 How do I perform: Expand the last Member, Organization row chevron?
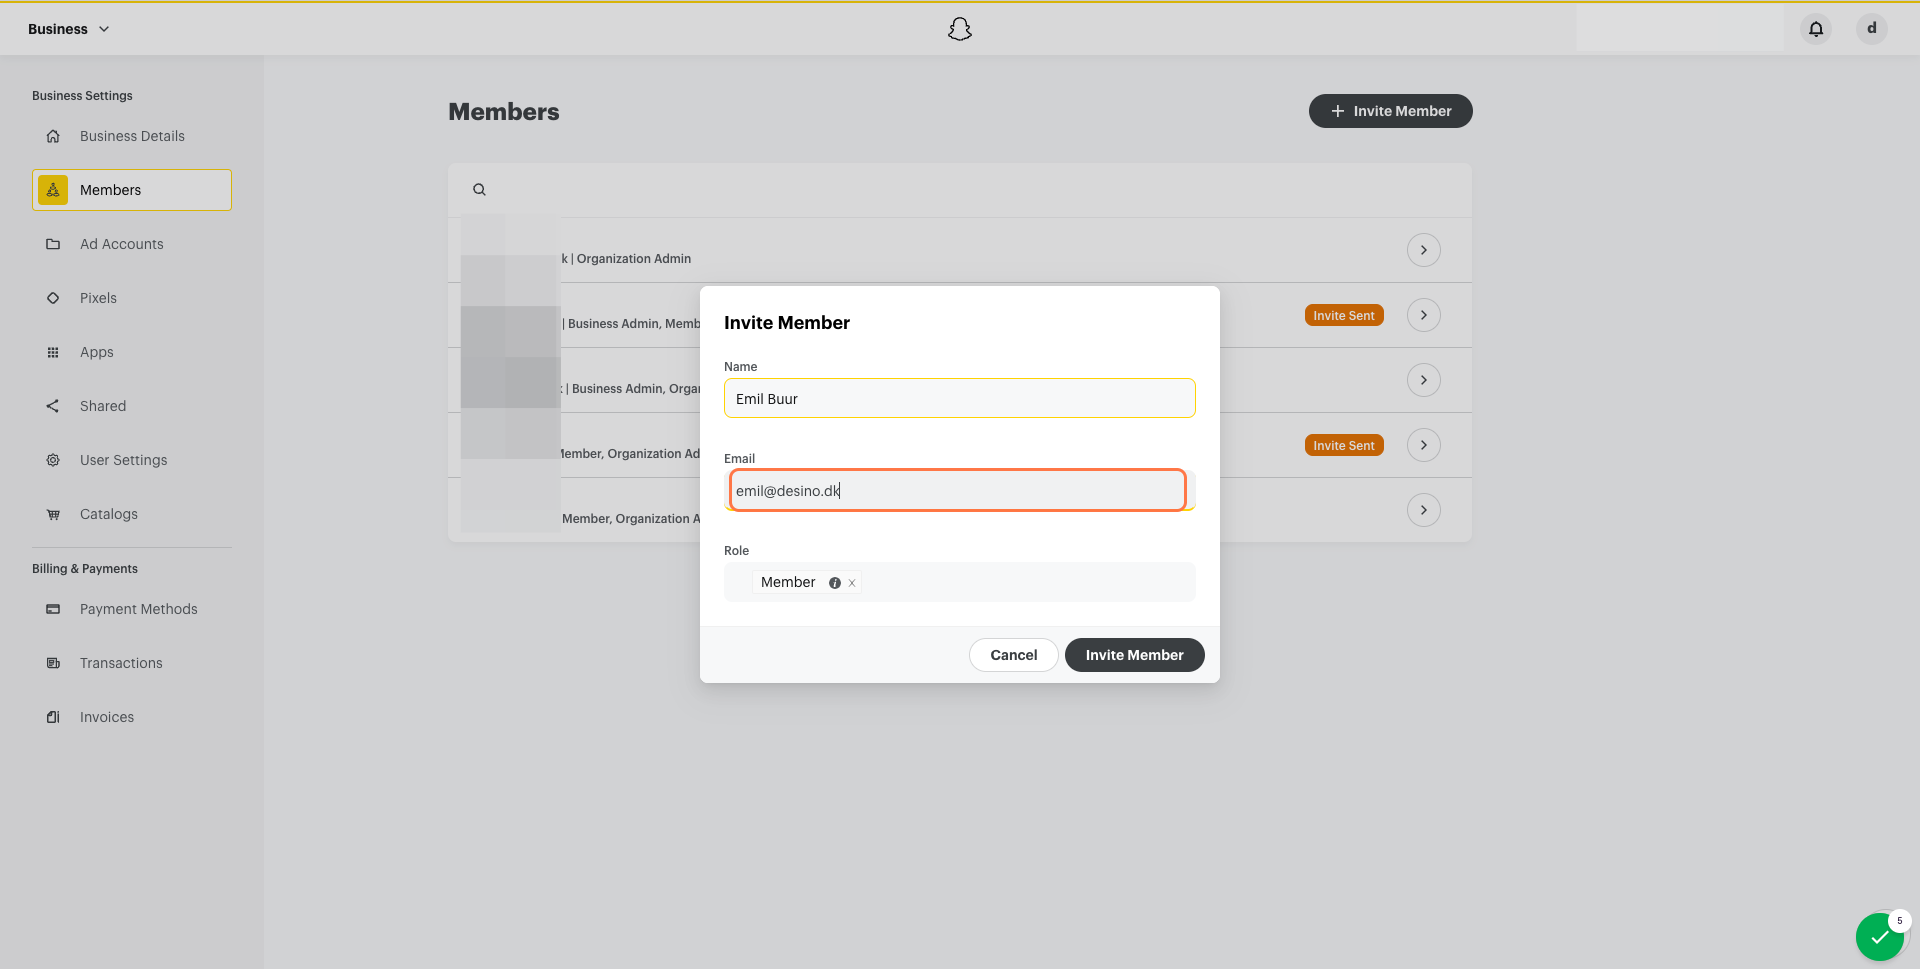[x=1424, y=510]
